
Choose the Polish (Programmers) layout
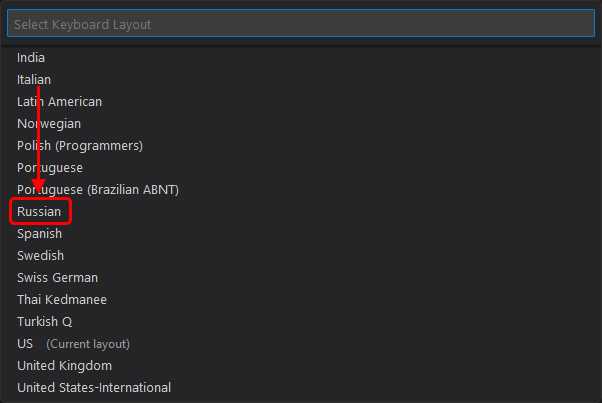(80, 146)
